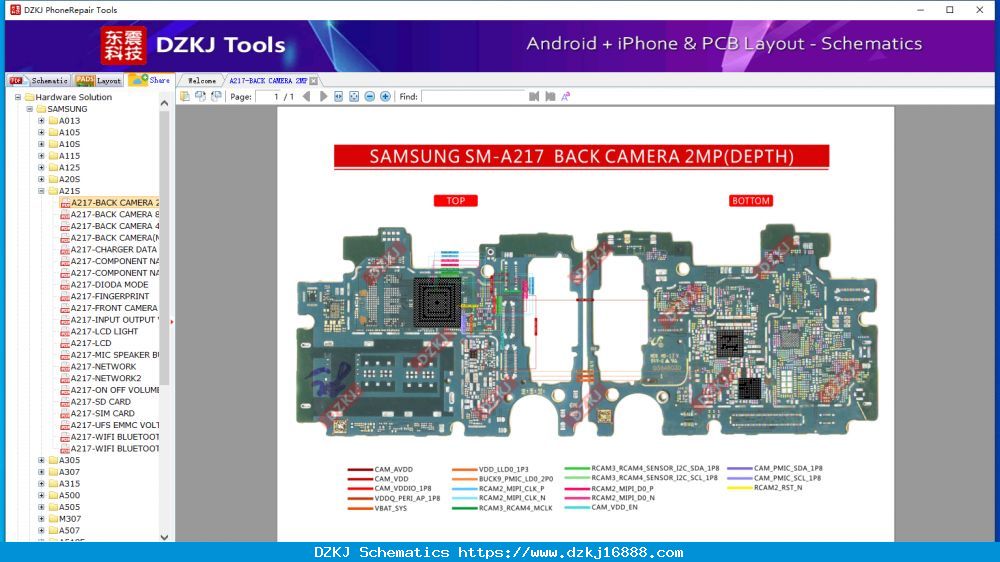The width and height of the screenshot is (1000, 562).
Task: Expand the A115 folder
Action: point(41,156)
